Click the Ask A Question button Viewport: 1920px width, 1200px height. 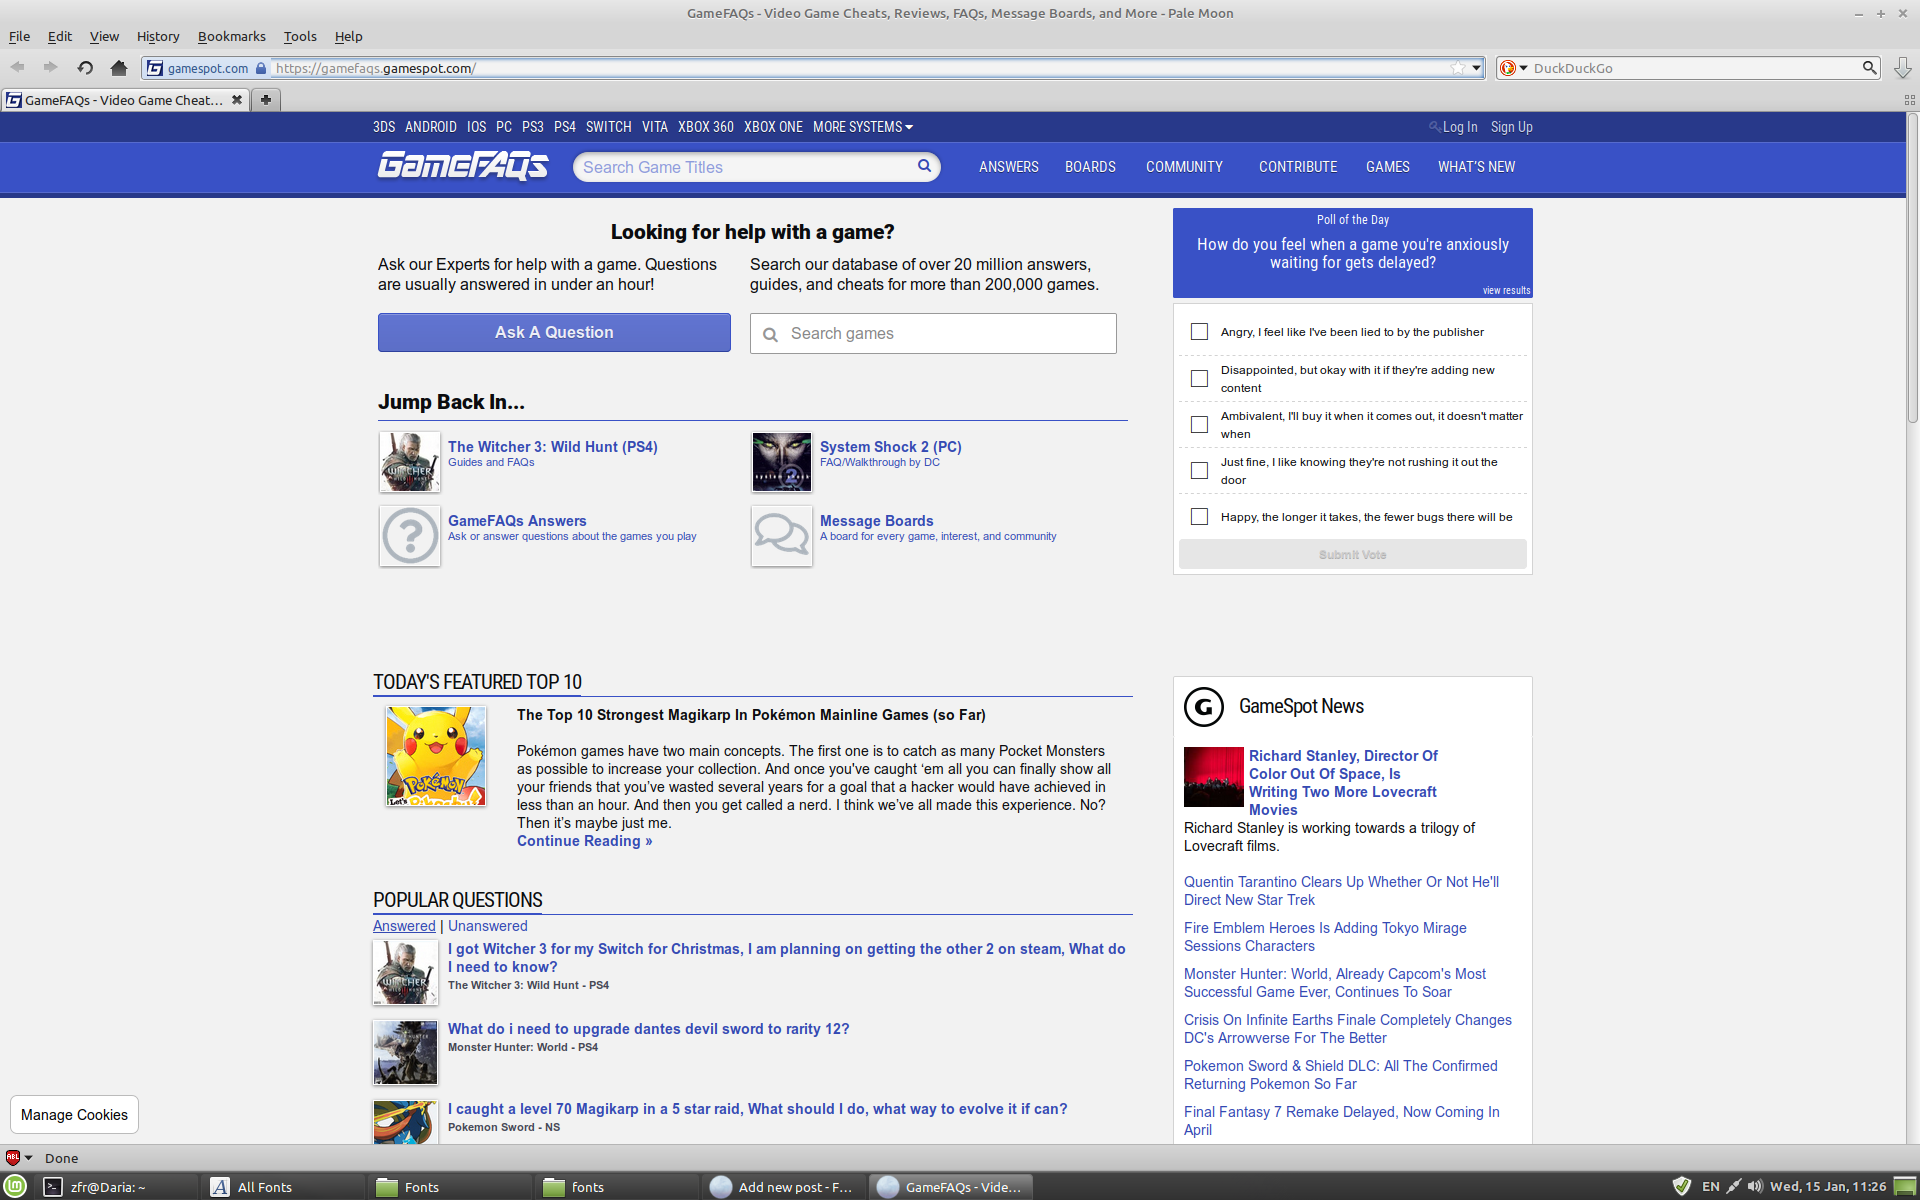click(554, 333)
